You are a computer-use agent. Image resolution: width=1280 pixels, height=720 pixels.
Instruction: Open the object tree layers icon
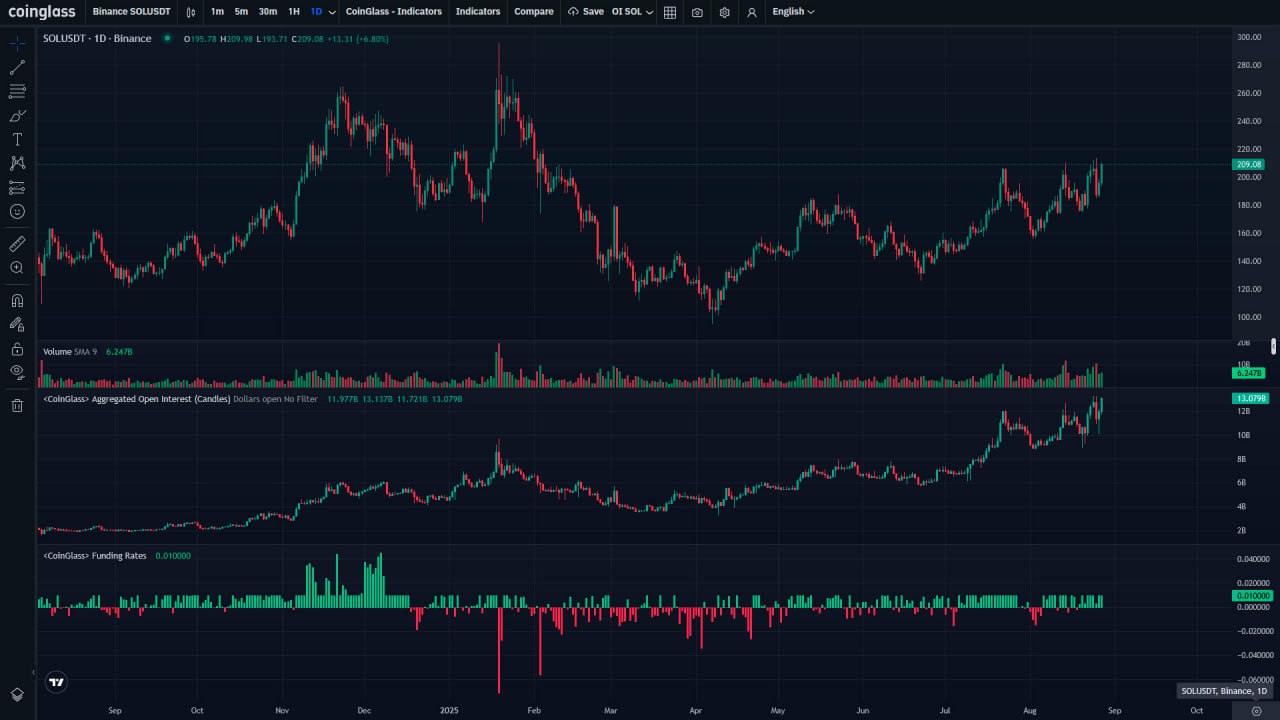pos(17,694)
